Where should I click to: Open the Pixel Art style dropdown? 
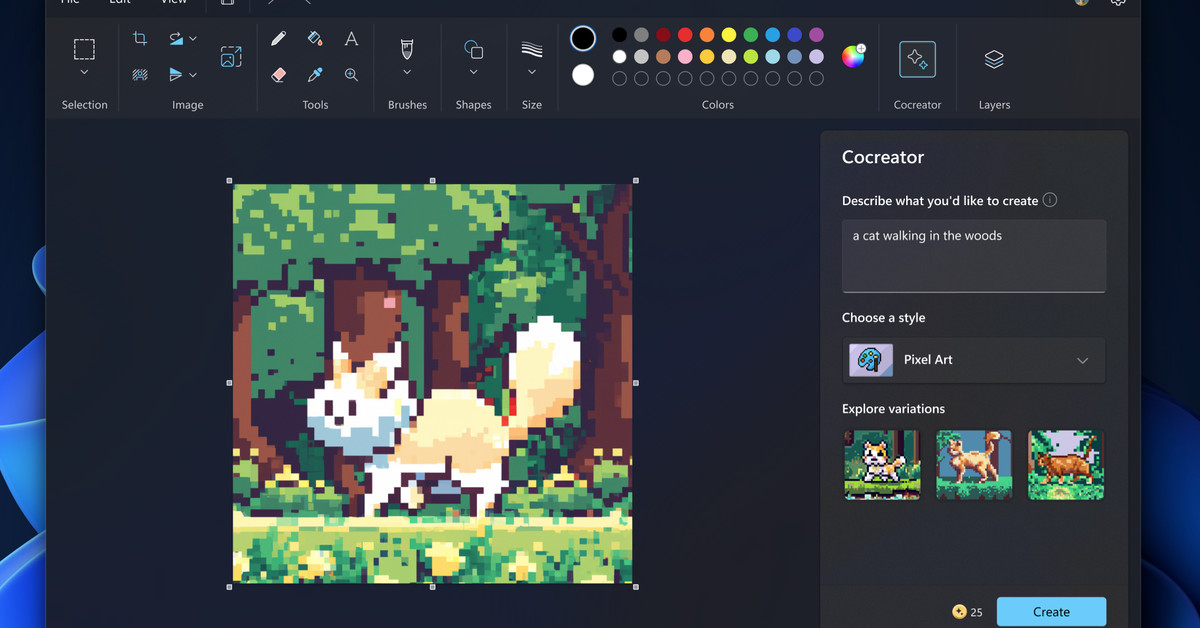(x=973, y=360)
